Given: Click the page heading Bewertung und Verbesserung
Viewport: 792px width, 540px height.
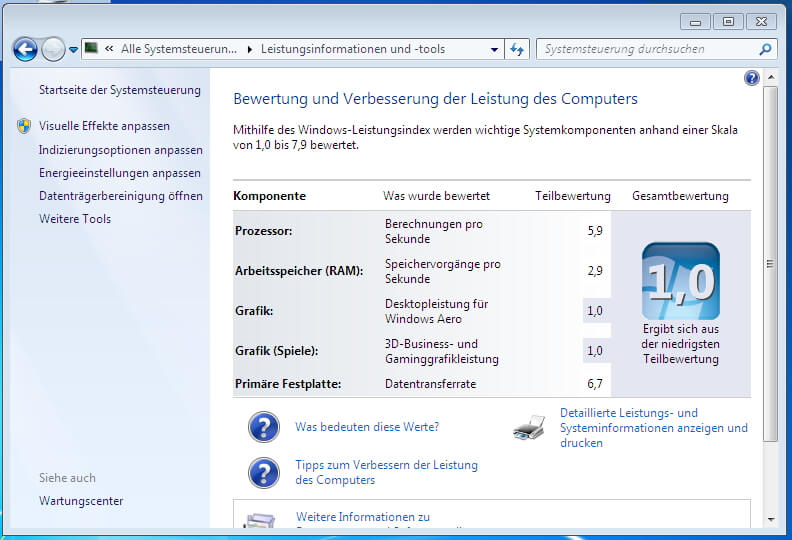Looking at the screenshot, I should [435, 99].
